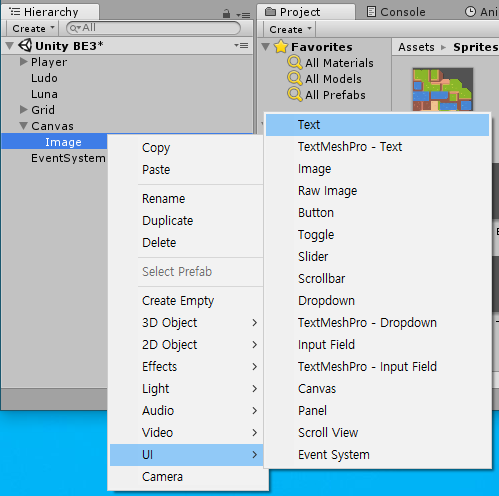Expand the Player object in Hierarchy
The height and width of the screenshot is (496, 499).
(x=23, y=61)
